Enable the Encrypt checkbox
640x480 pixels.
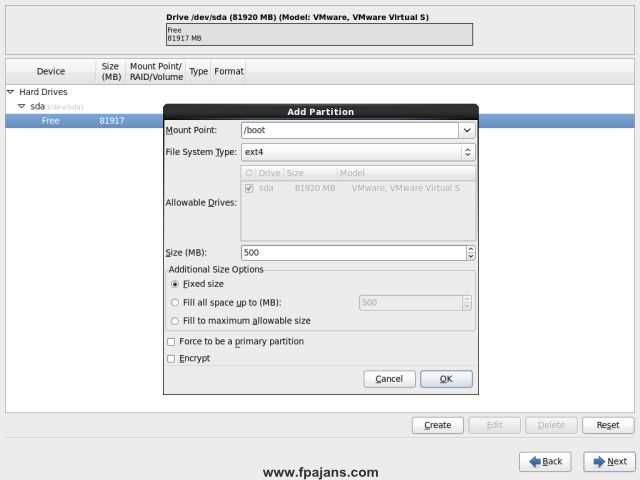click(x=171, y=359)
